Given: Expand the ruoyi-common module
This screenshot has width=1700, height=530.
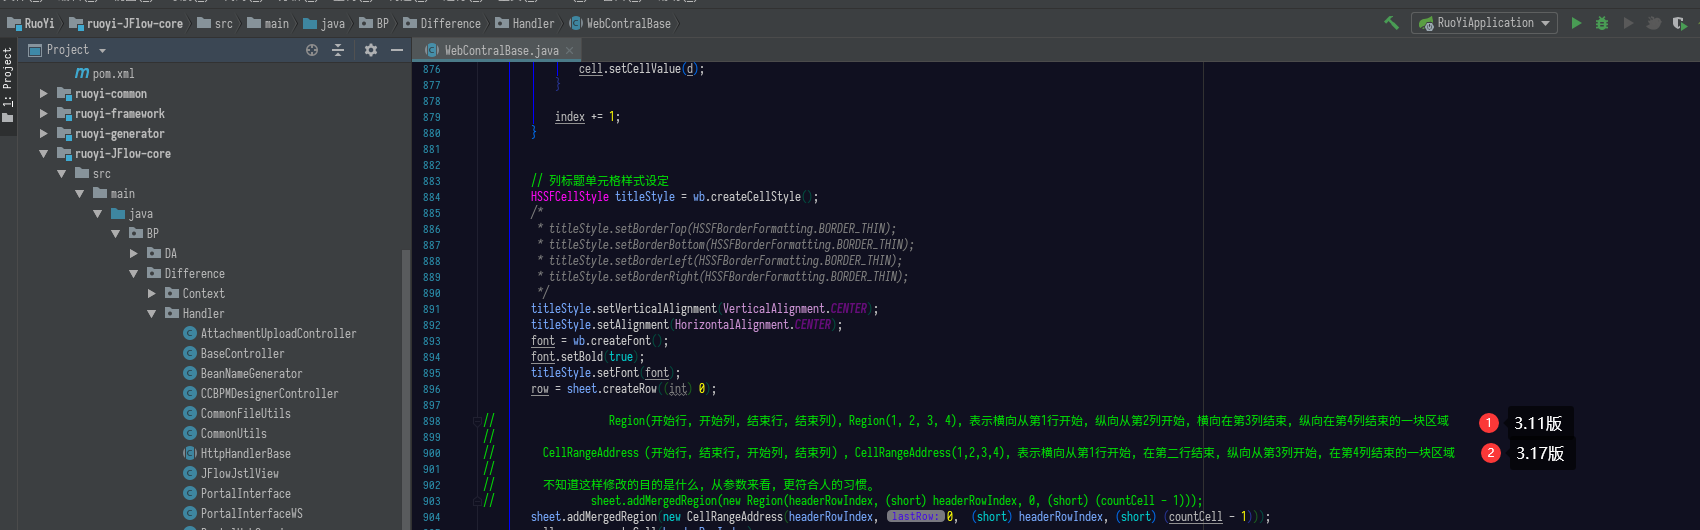Looking at the screenshot, I should click(43, 94).
